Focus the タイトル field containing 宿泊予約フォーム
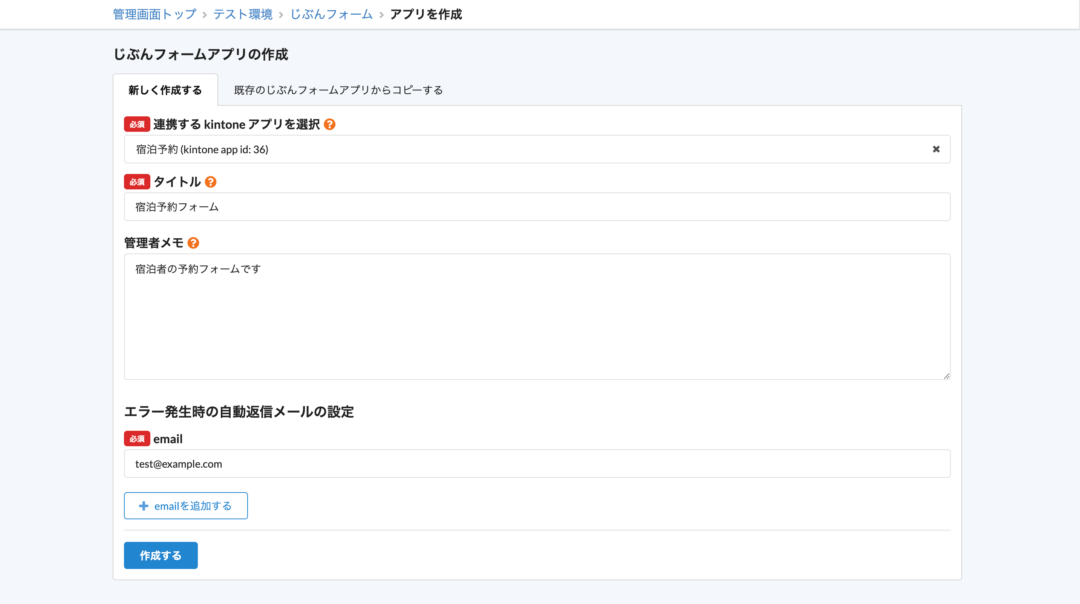 click(x=536, y=207)
